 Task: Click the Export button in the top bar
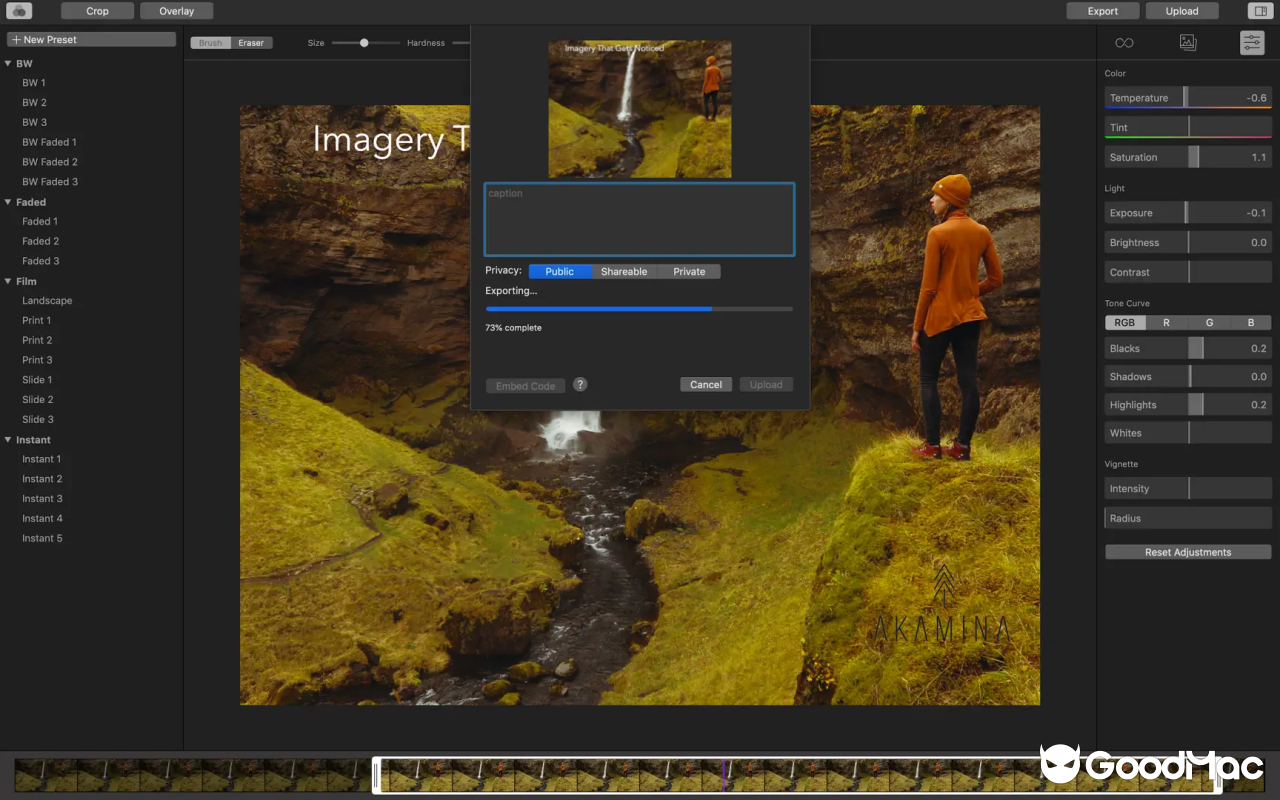point(1102,10)
